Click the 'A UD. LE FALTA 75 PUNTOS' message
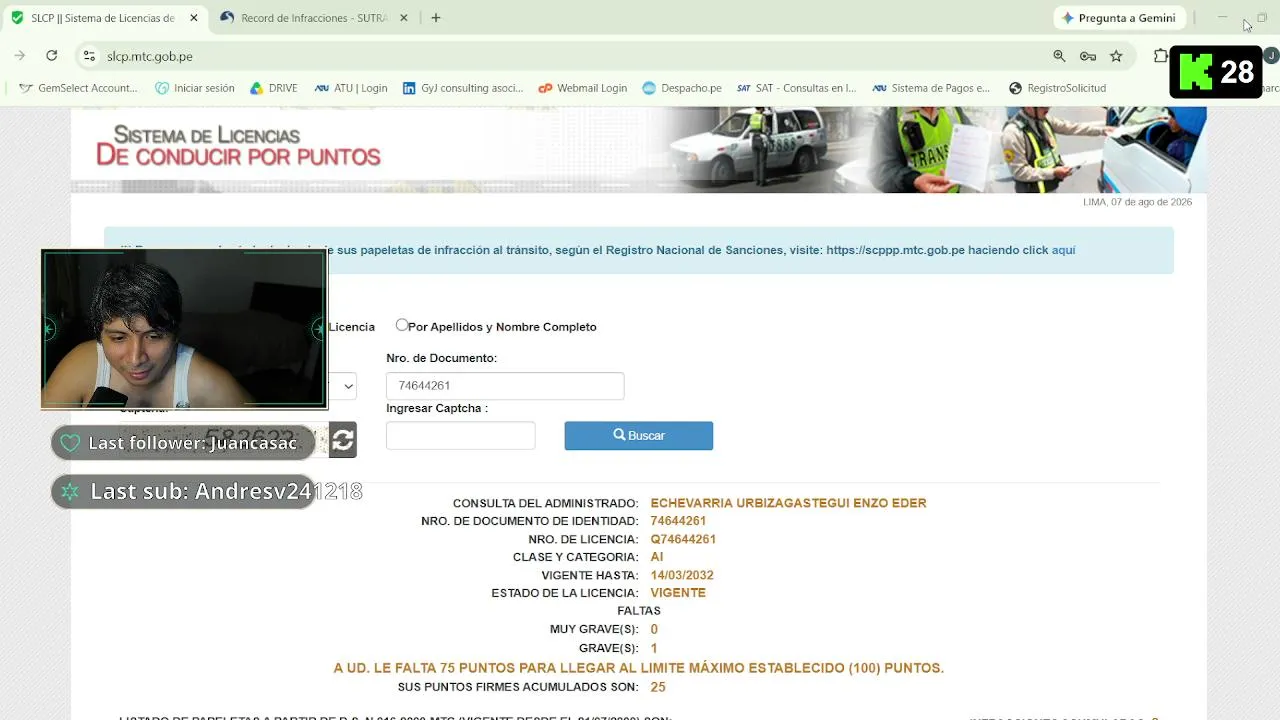 [639, 668]
